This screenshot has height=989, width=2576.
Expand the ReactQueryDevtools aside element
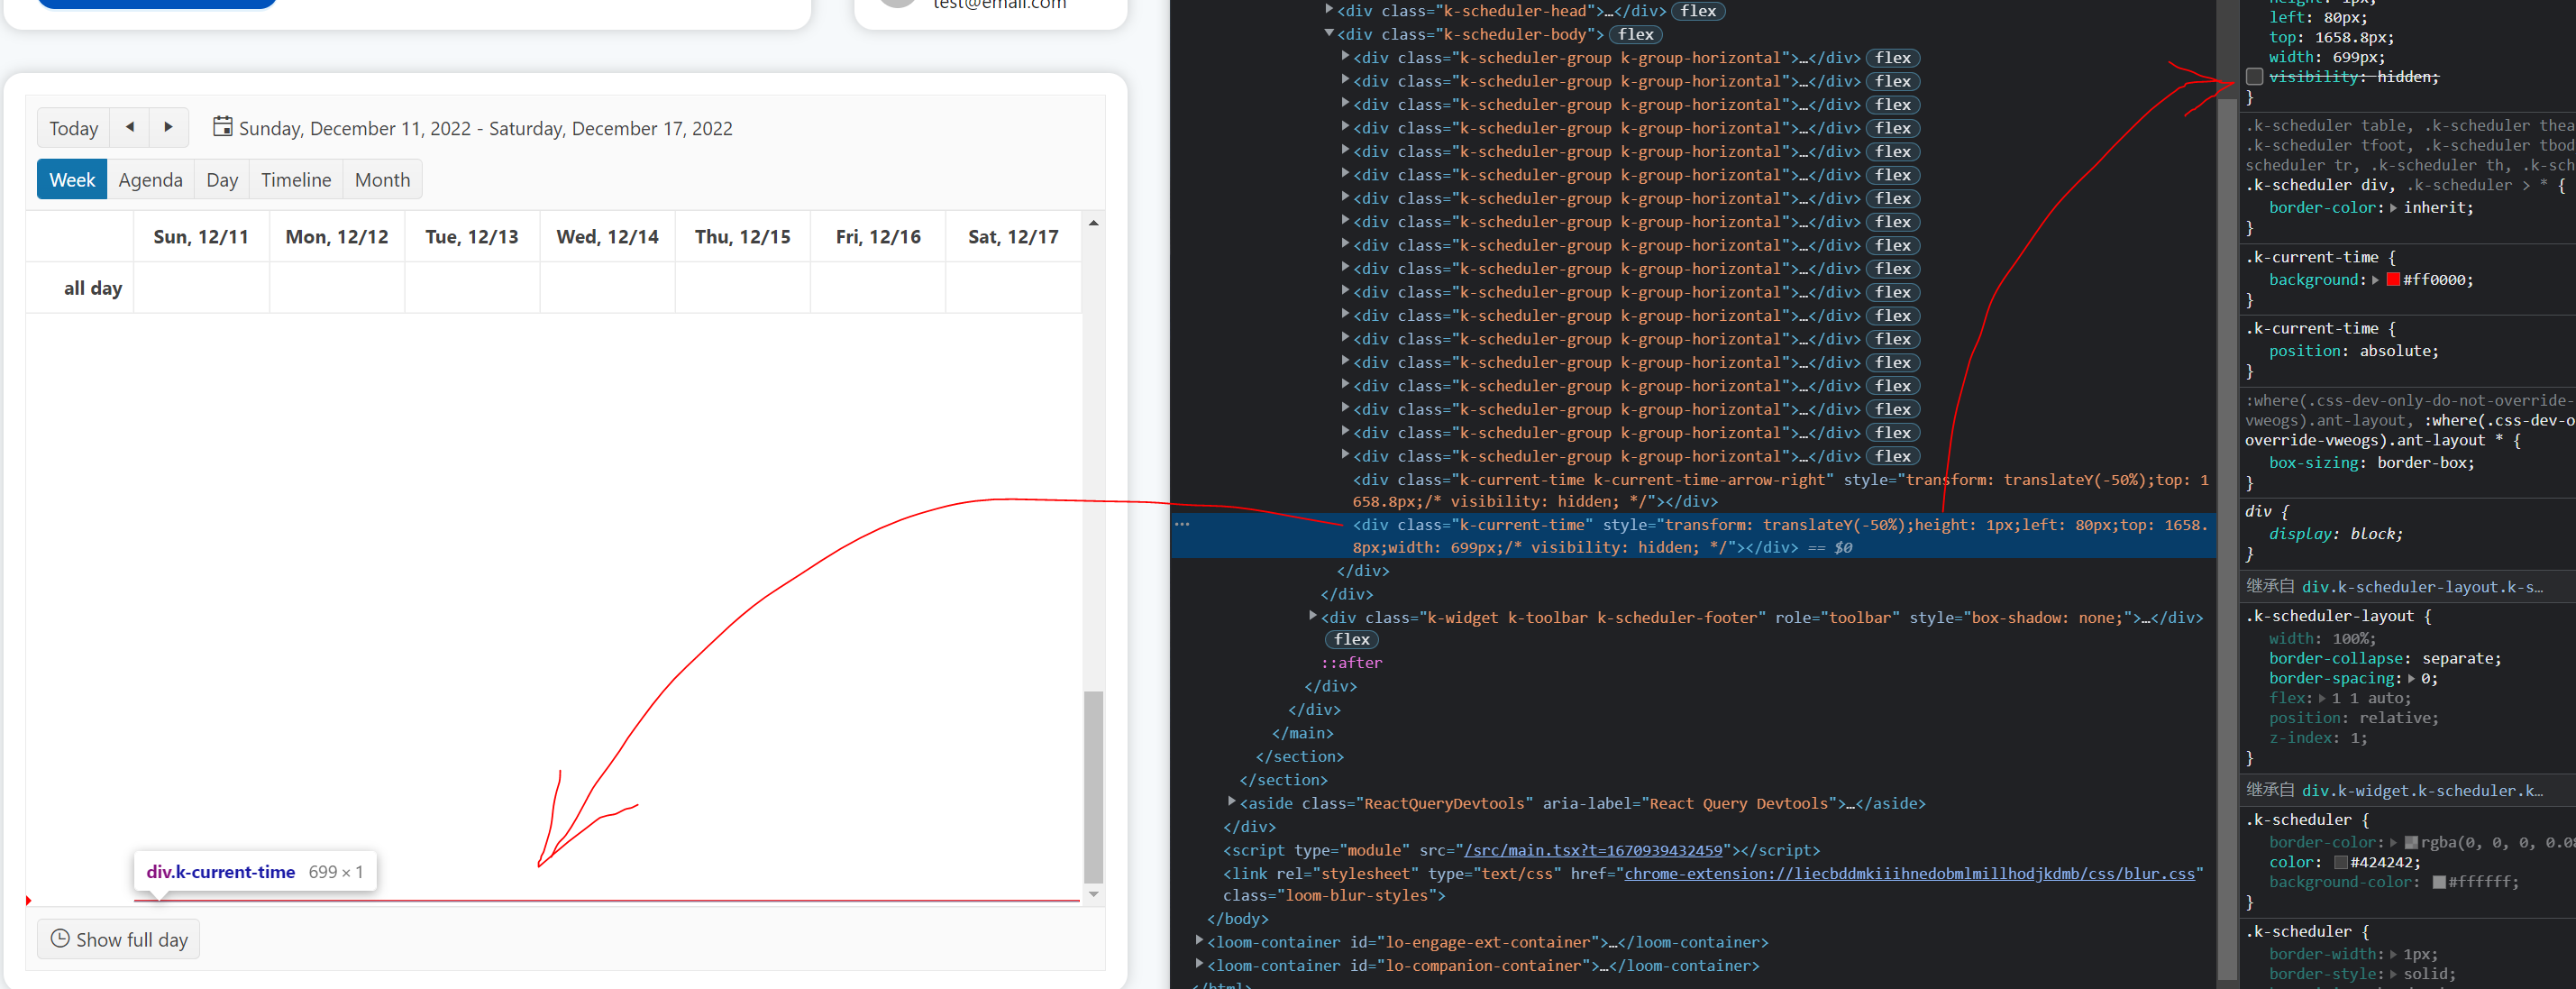coord(1231,802)
